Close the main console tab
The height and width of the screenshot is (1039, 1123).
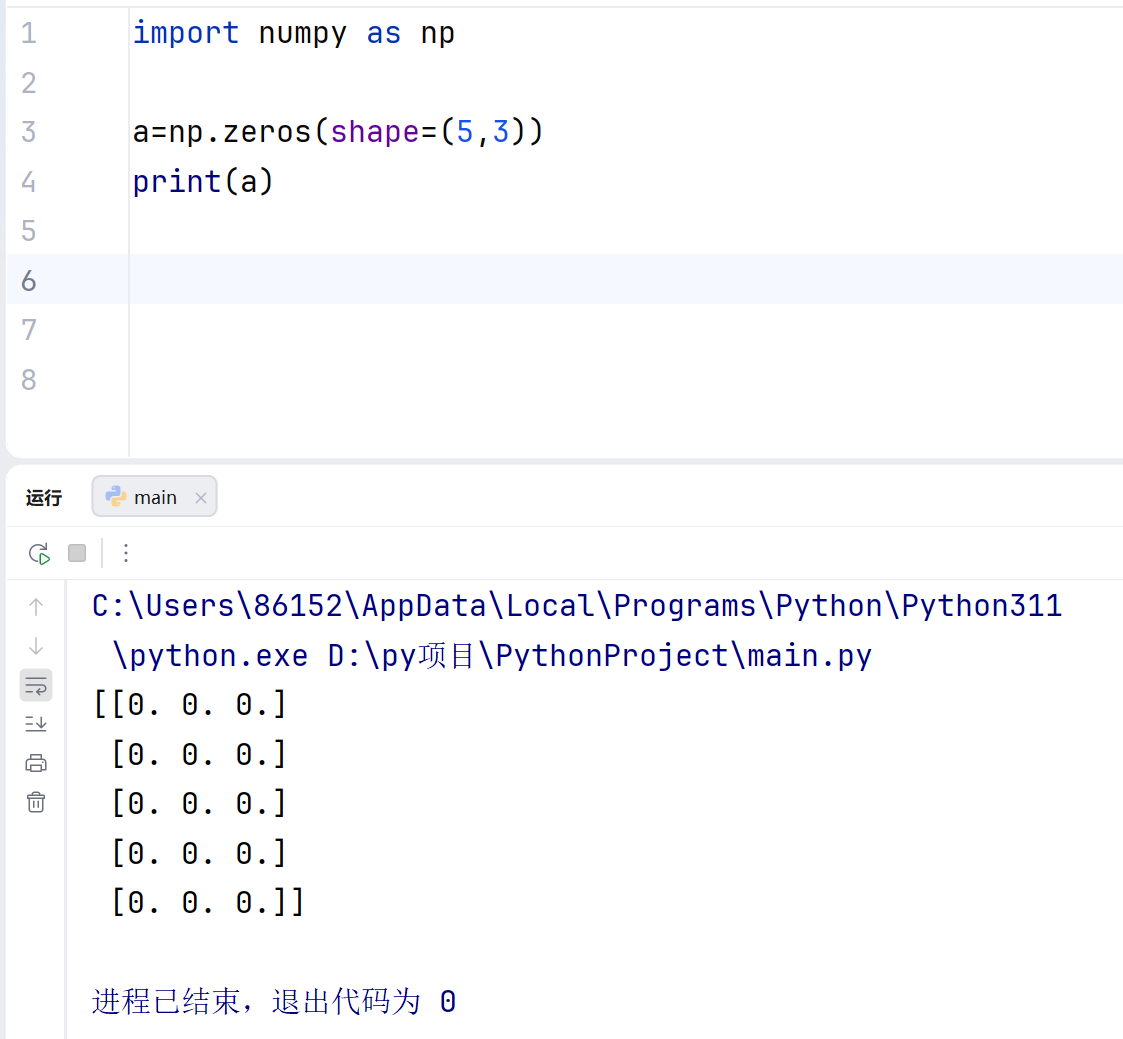(x=200, y=496)
